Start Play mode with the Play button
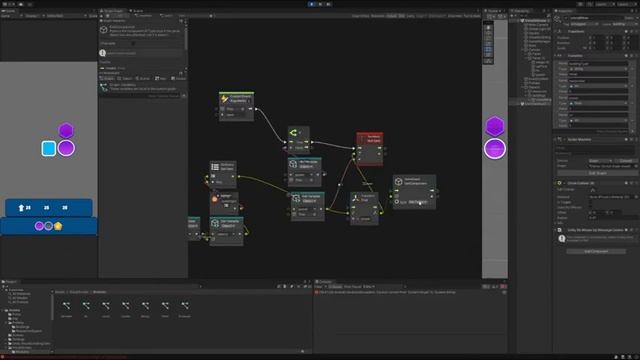640x360 pixels. pyautogui.click(x=312, y=4)
